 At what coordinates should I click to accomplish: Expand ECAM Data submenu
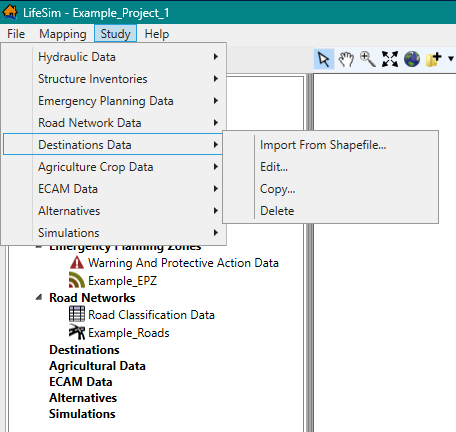point(113,189)
